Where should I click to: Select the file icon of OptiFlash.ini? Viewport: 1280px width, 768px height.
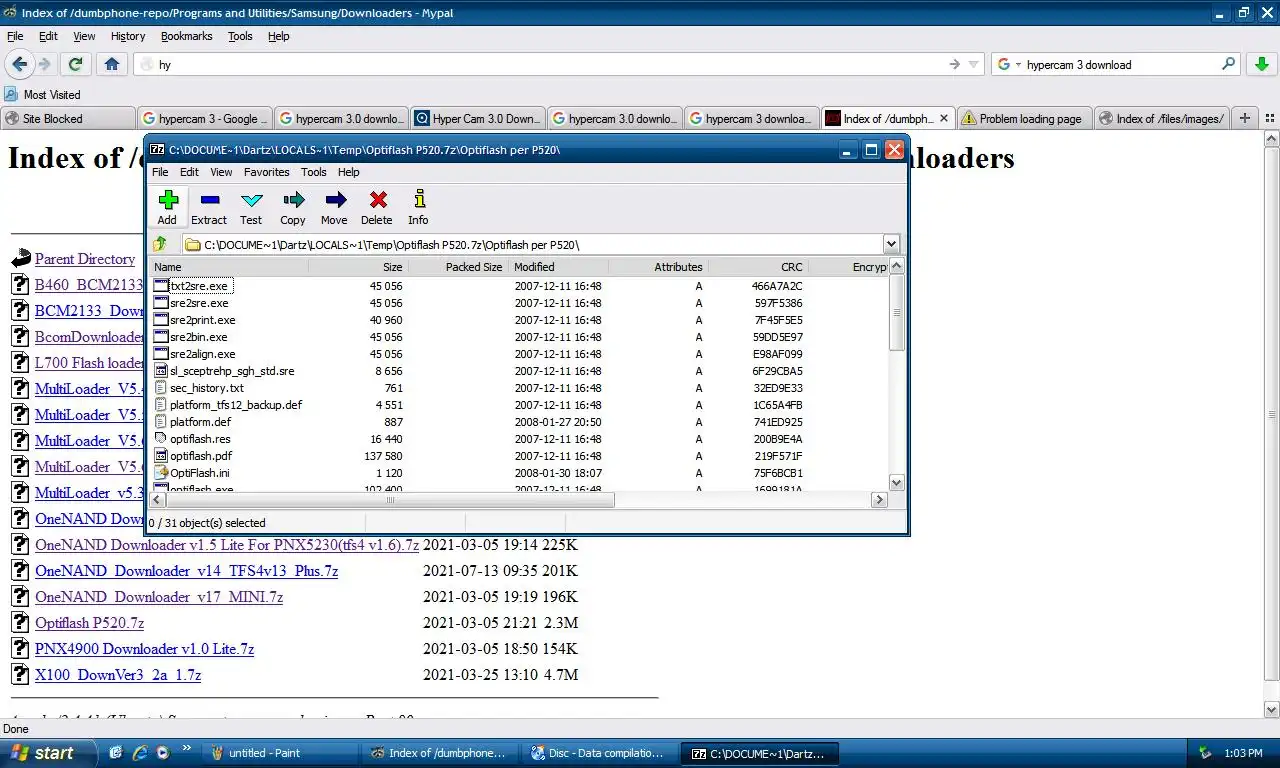click(160, 473)
